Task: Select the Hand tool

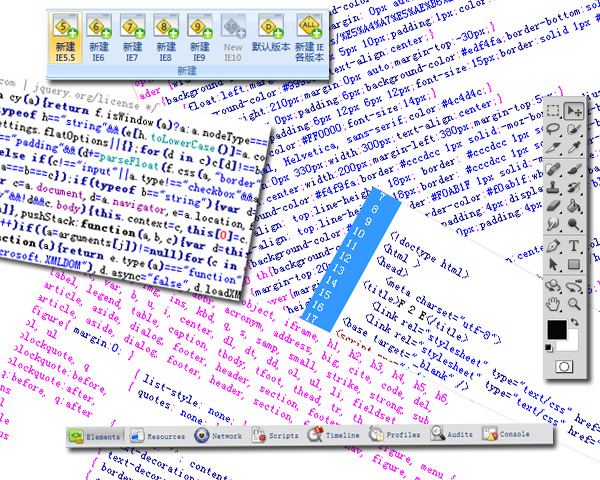Action: (x=553, y=304)
